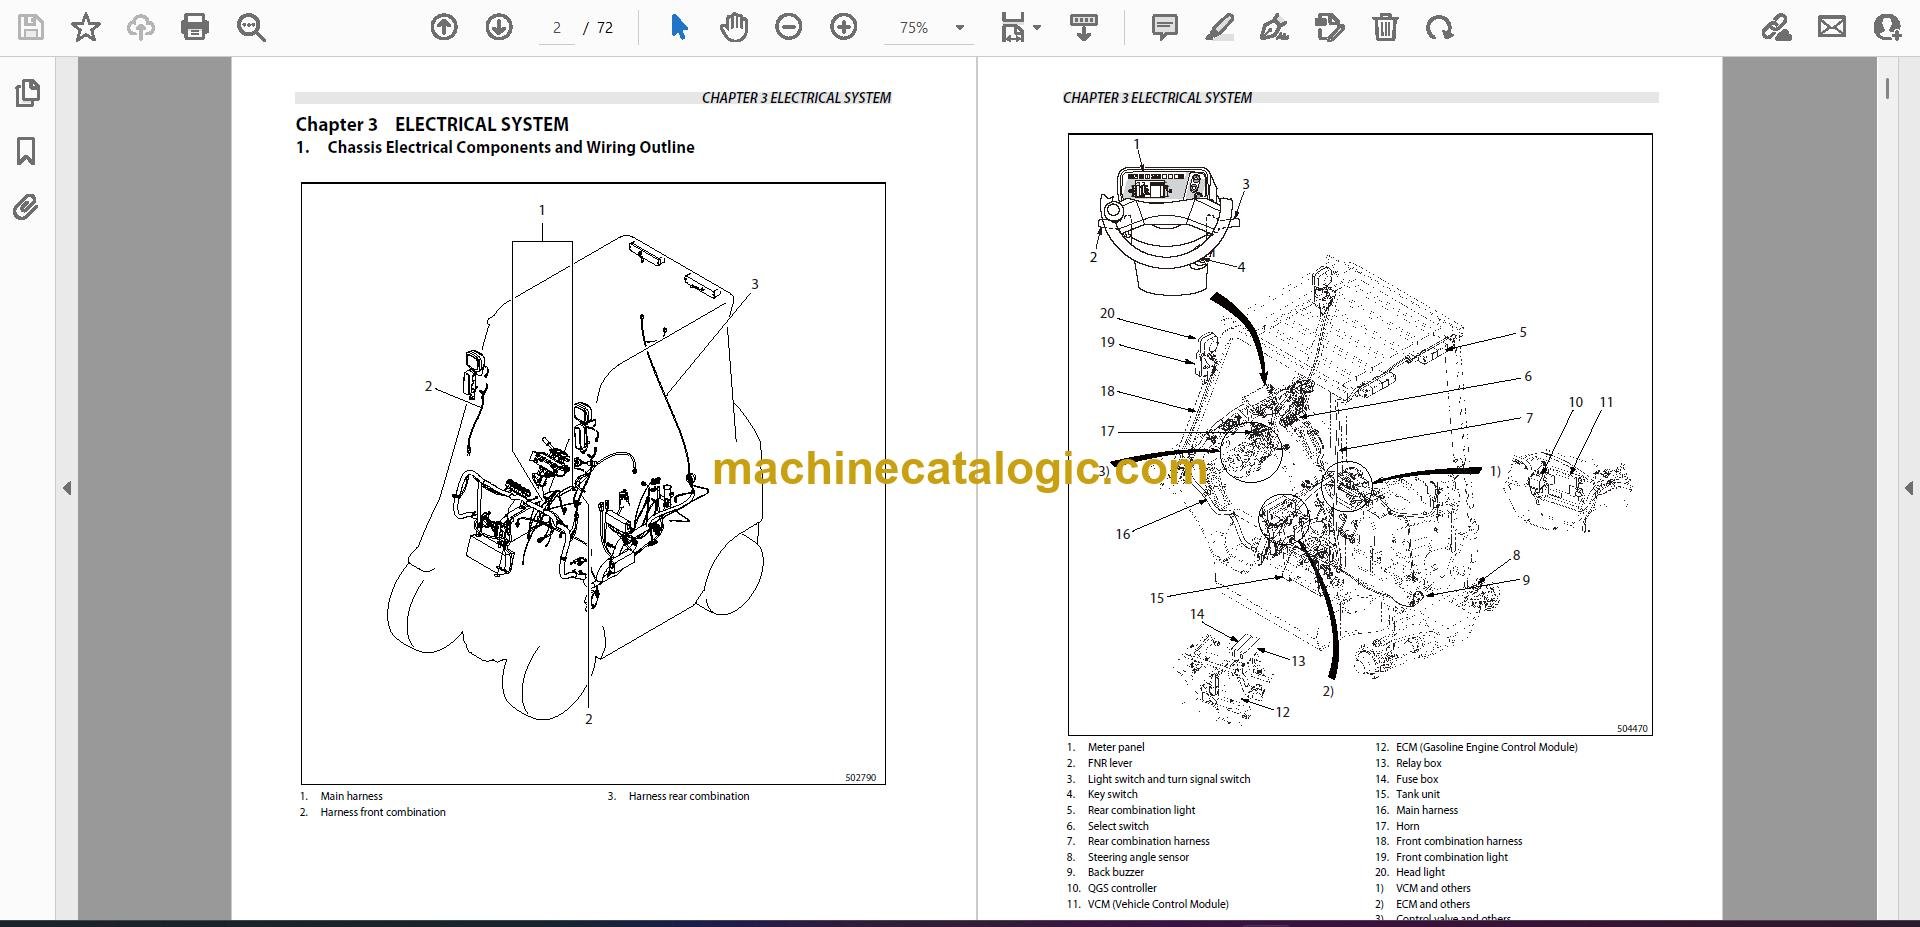Click the 'Main harness' legend entry on left page
1920x927 pixels.
point(351,796)
